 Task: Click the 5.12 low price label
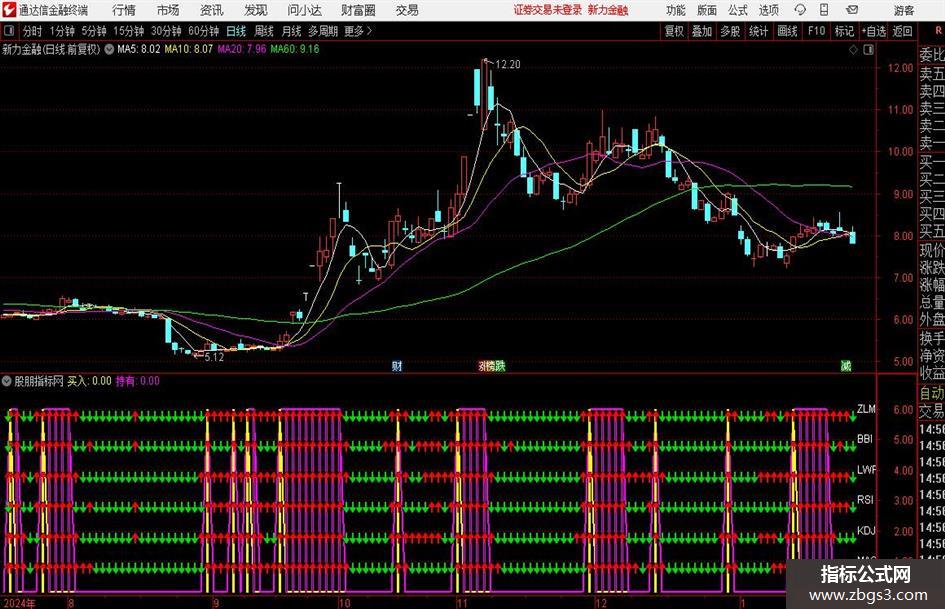click(214, 357)
